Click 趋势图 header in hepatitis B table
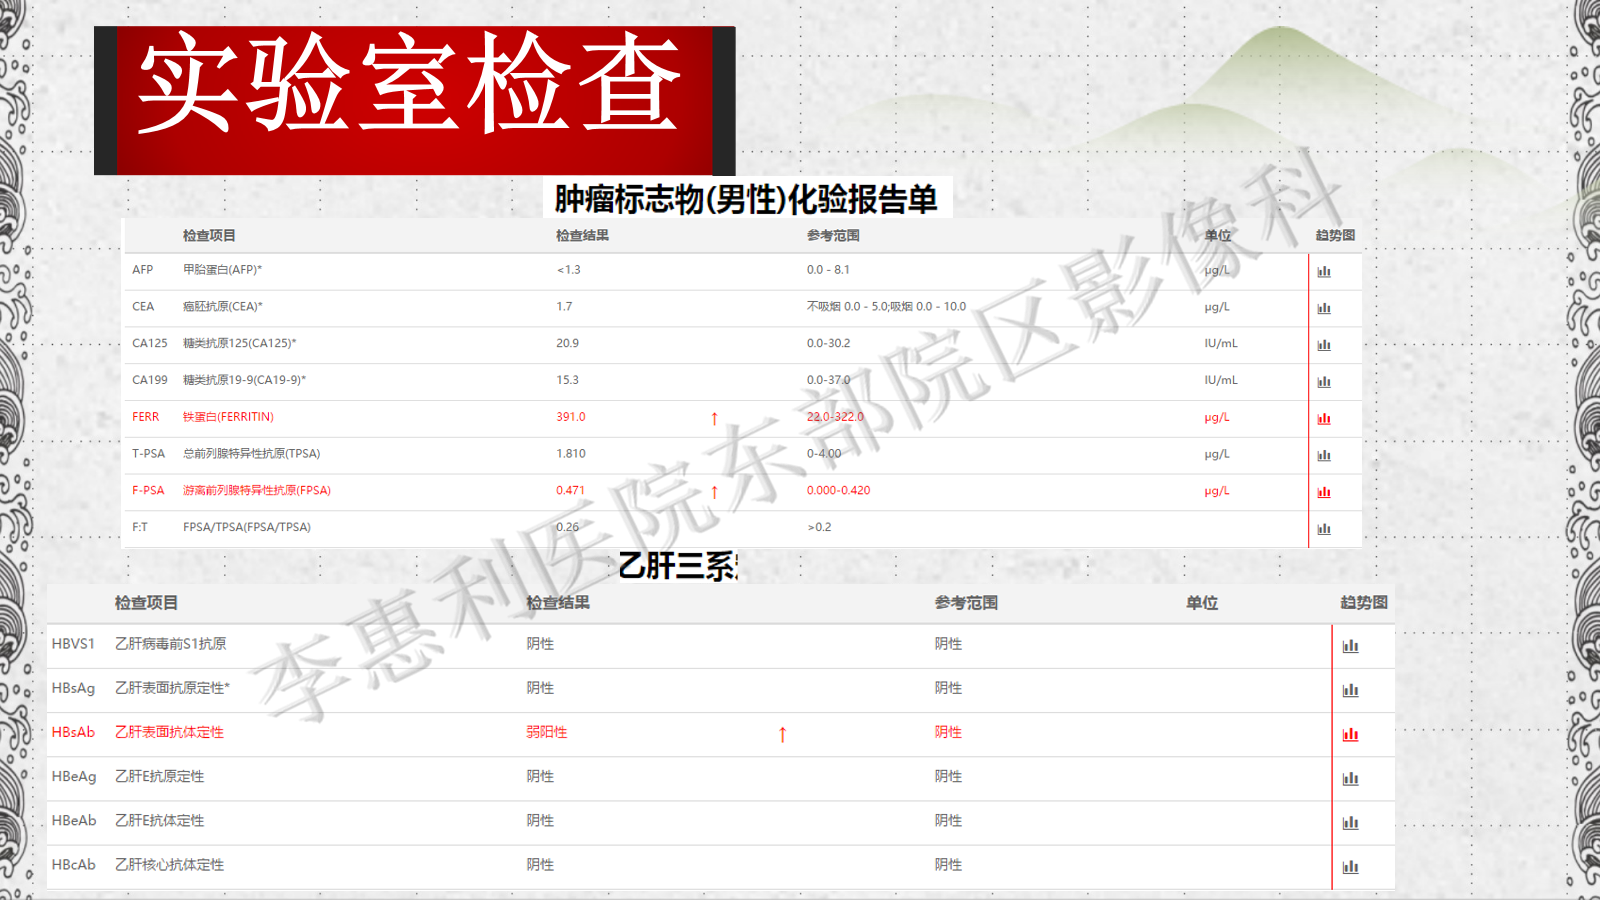Viewport: 1600px width, 900px height. (1364, 602)
